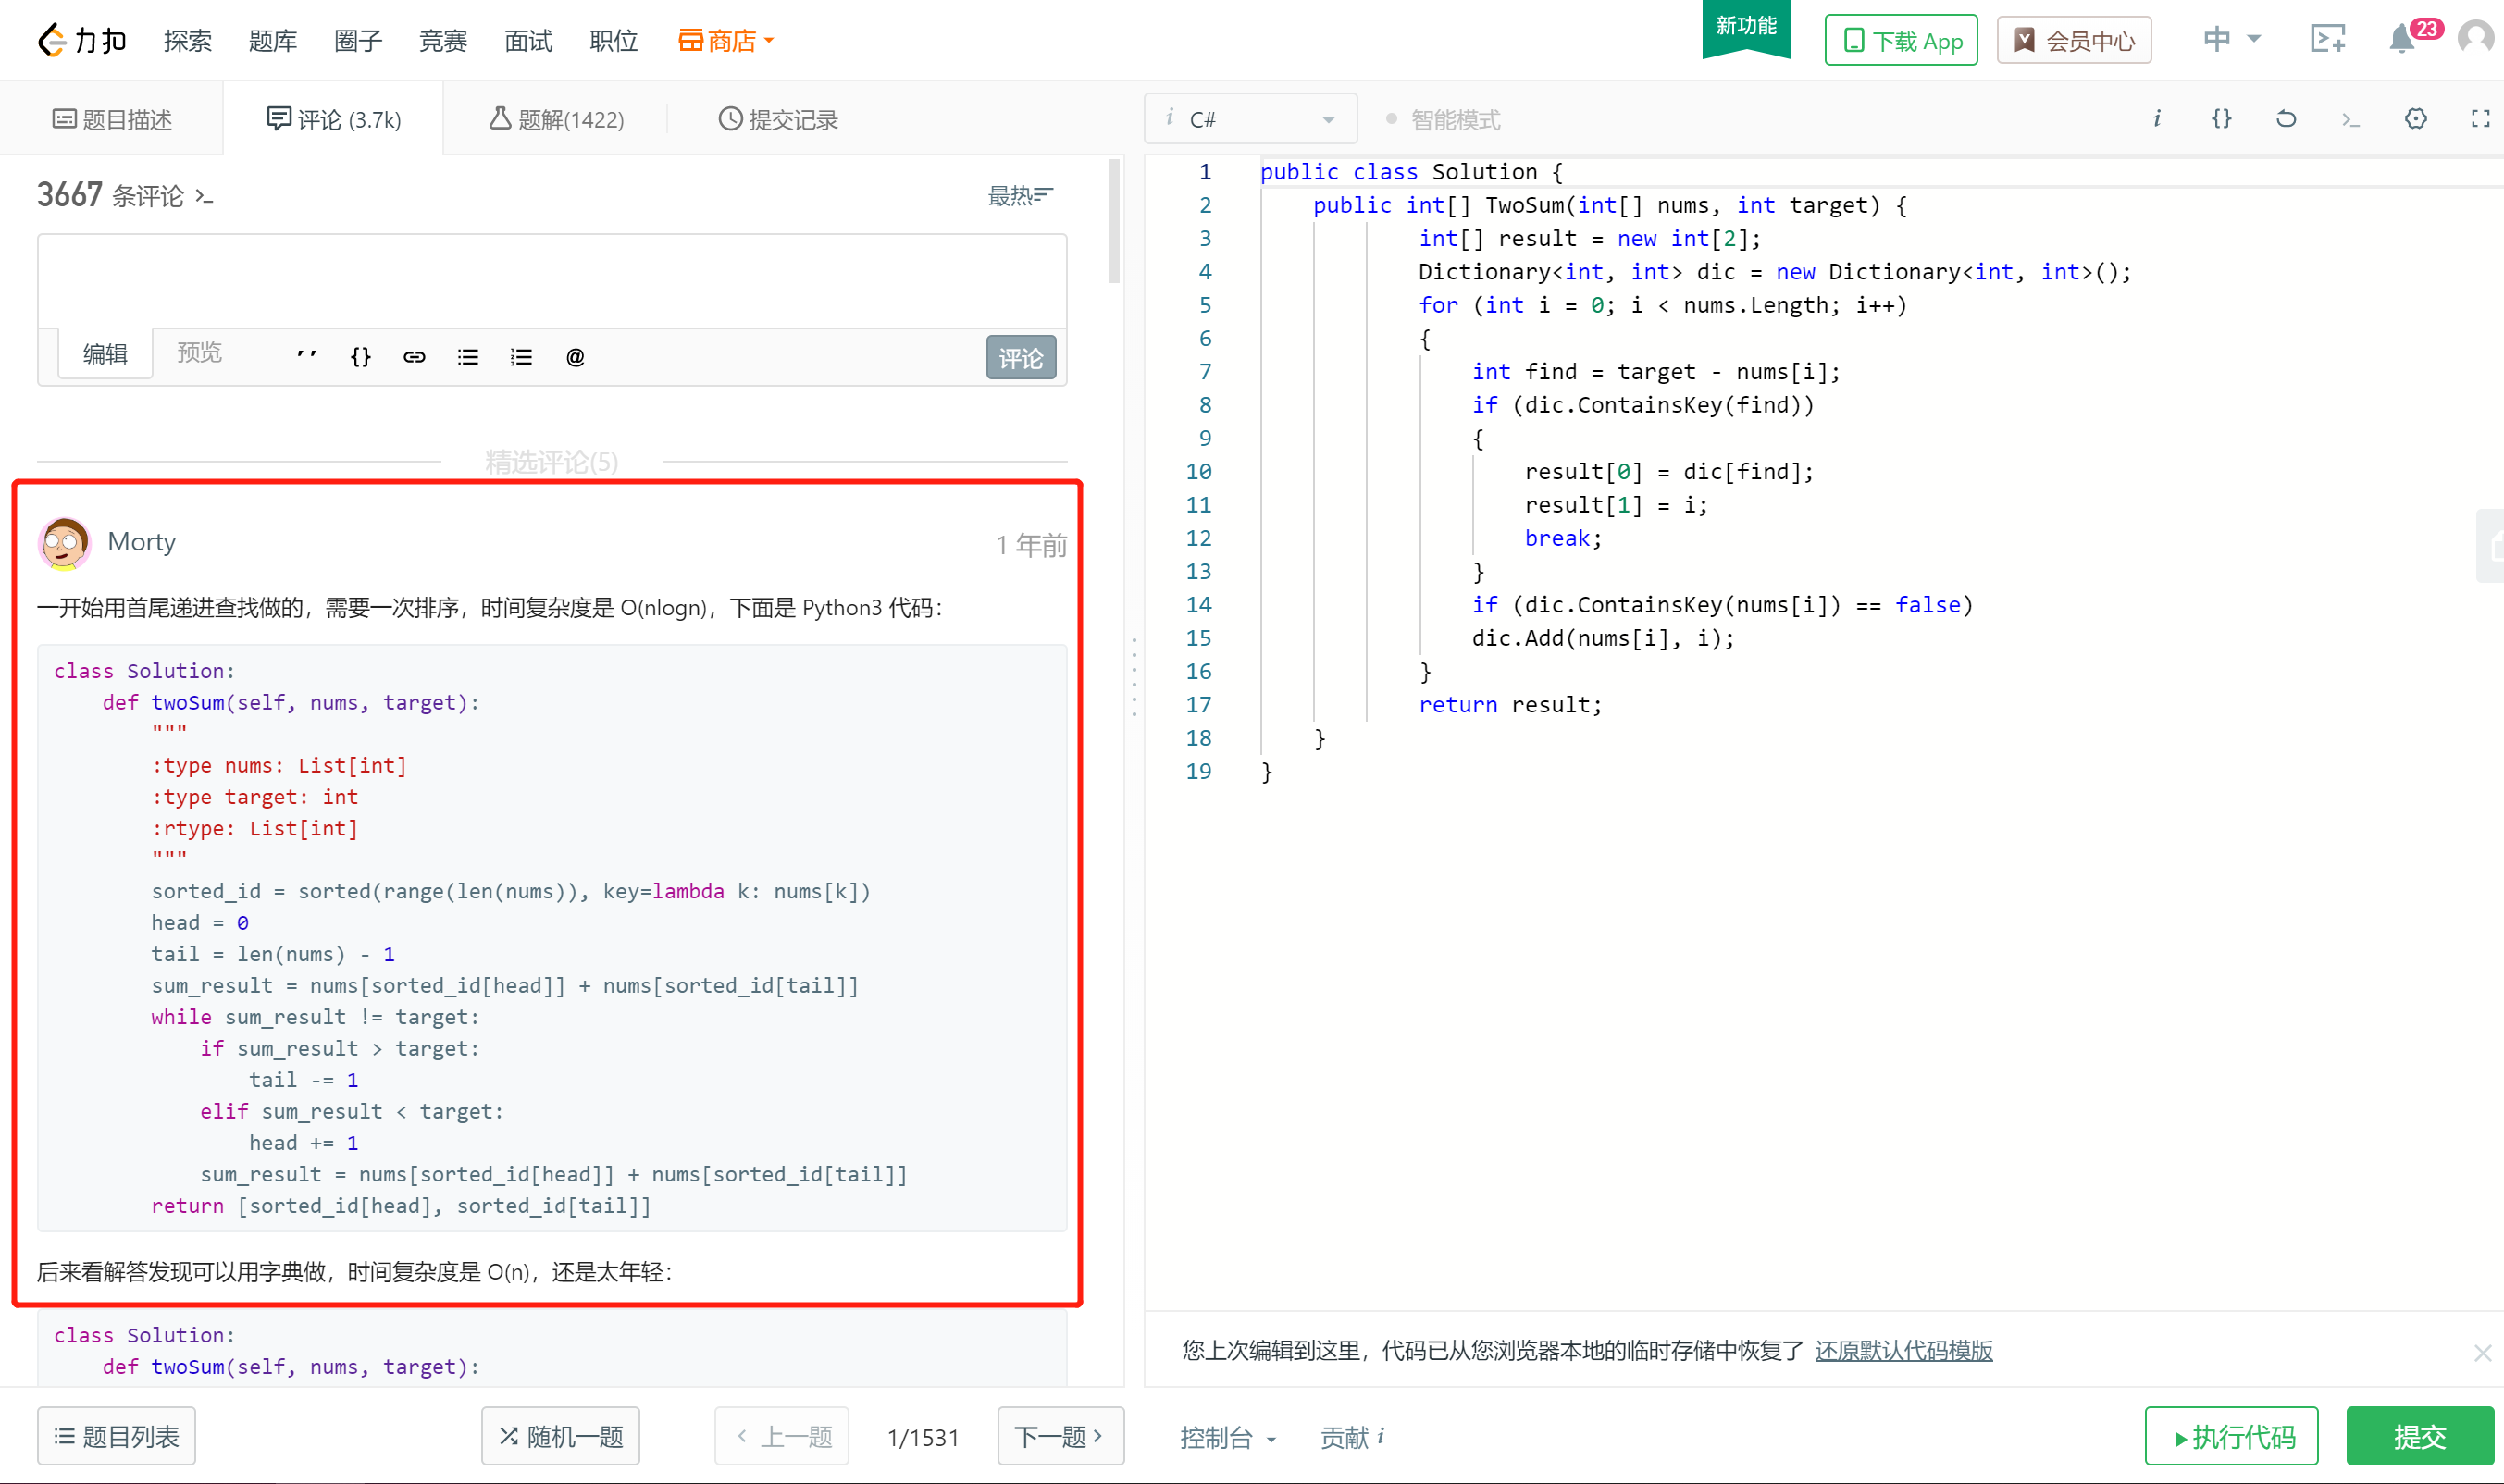Viewport: 2504px width, 1484px height.
Task: Toggle the 智能模式 smart mode switch
Action: tap(1442, 120)
